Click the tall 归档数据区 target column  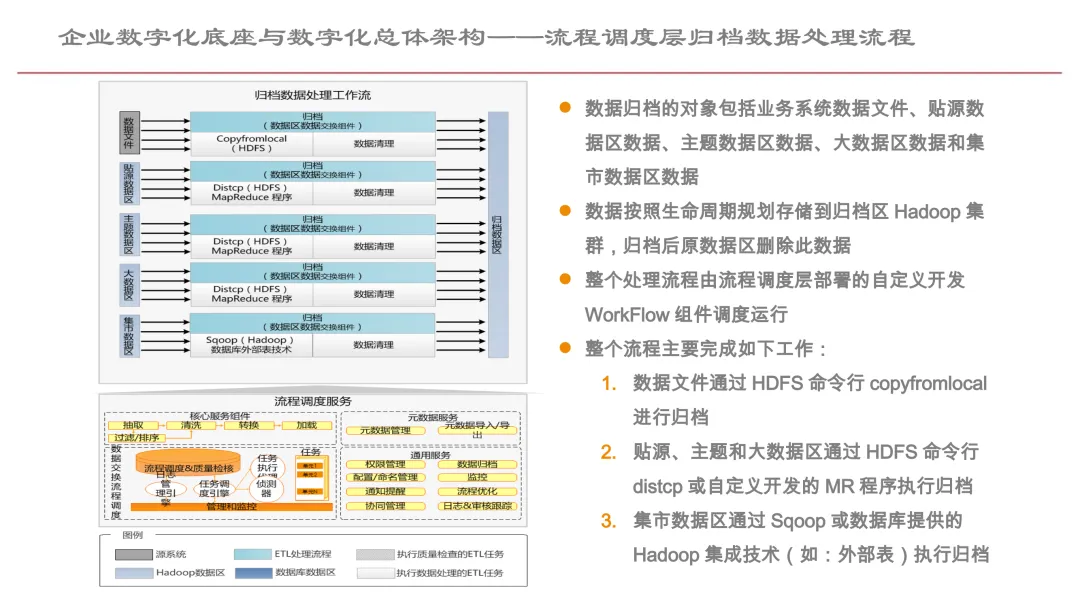(x=498, y=234)
